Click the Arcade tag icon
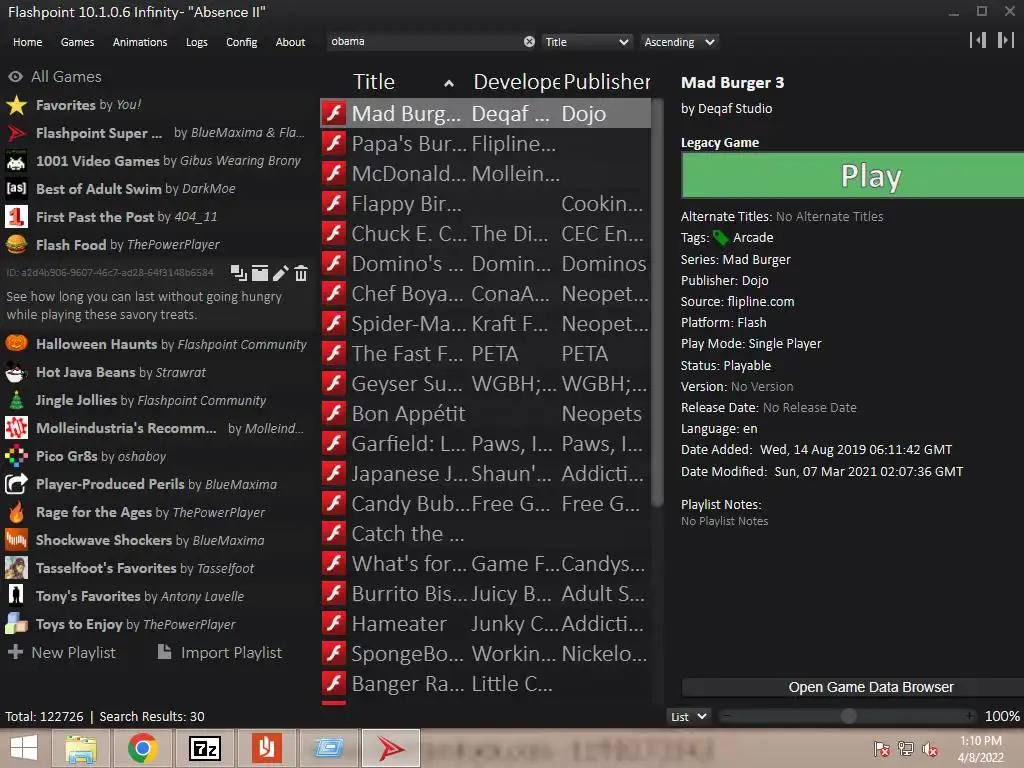 tap(720, 238)
